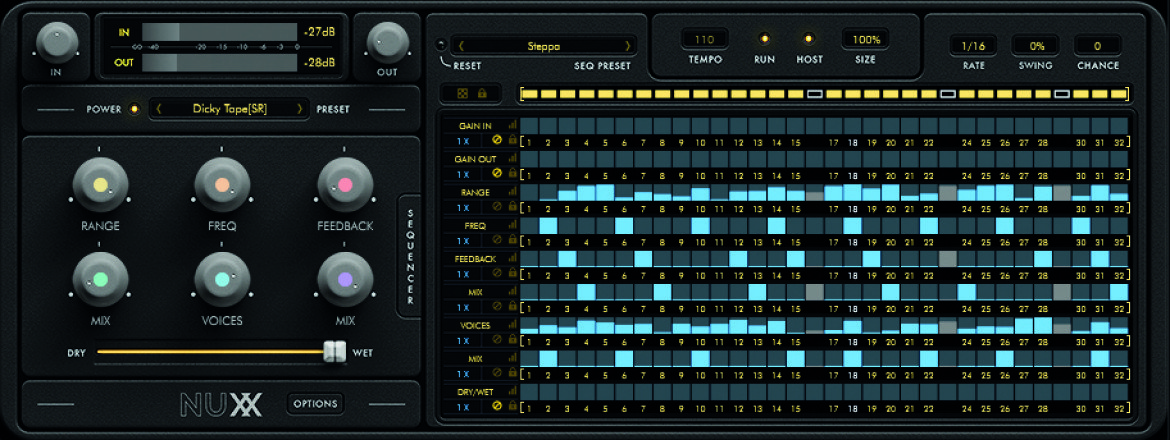
Task: Open the OPTIONS button
Action: [316, 403]
